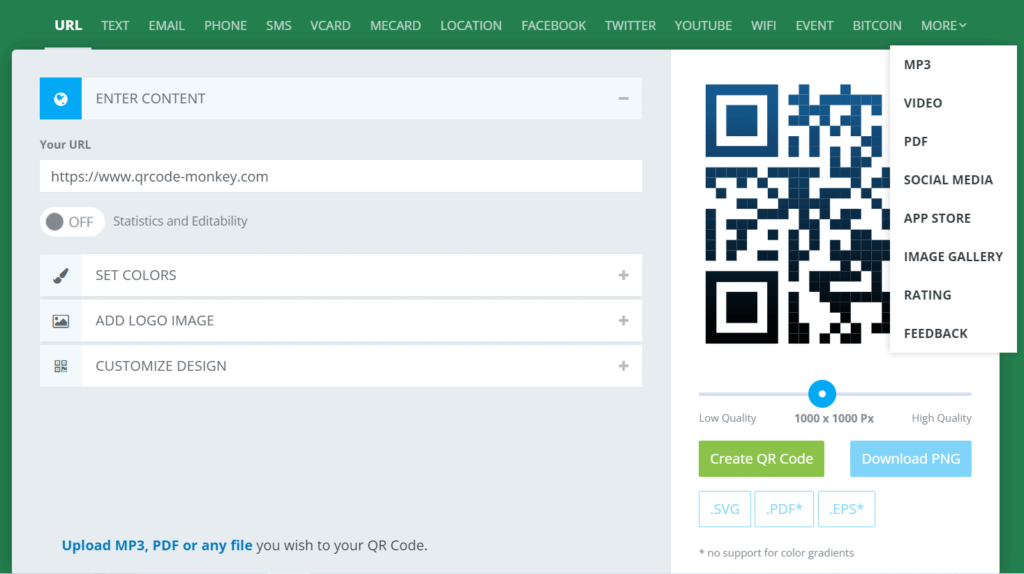This screenshot has width=1024, height=574.
Task: Click the Download PNG button
Action: 910,458
